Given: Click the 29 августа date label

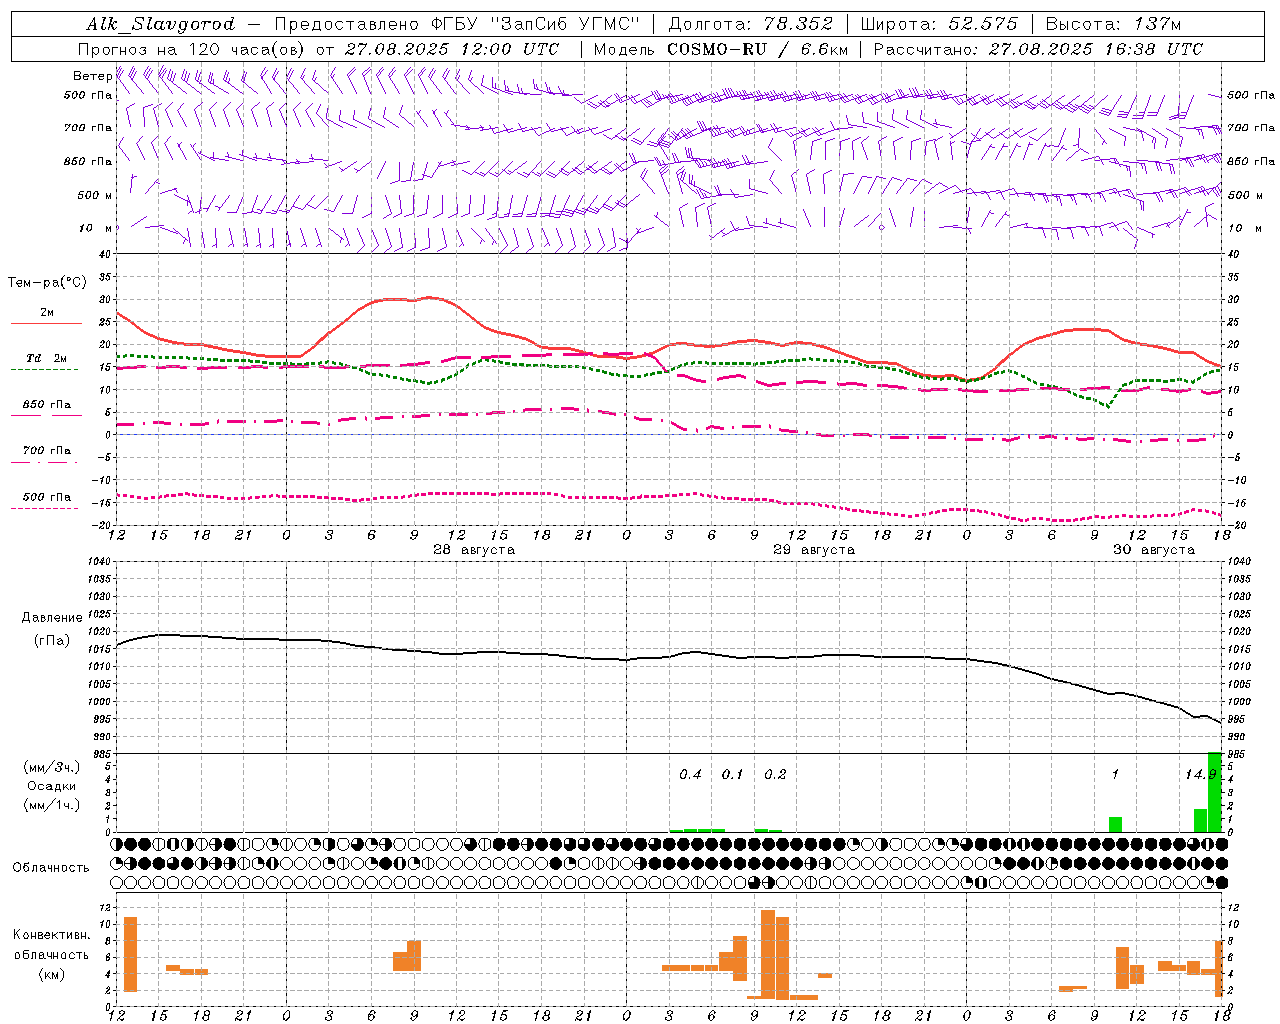Looking at the screenshot, I should click(814, 550).
